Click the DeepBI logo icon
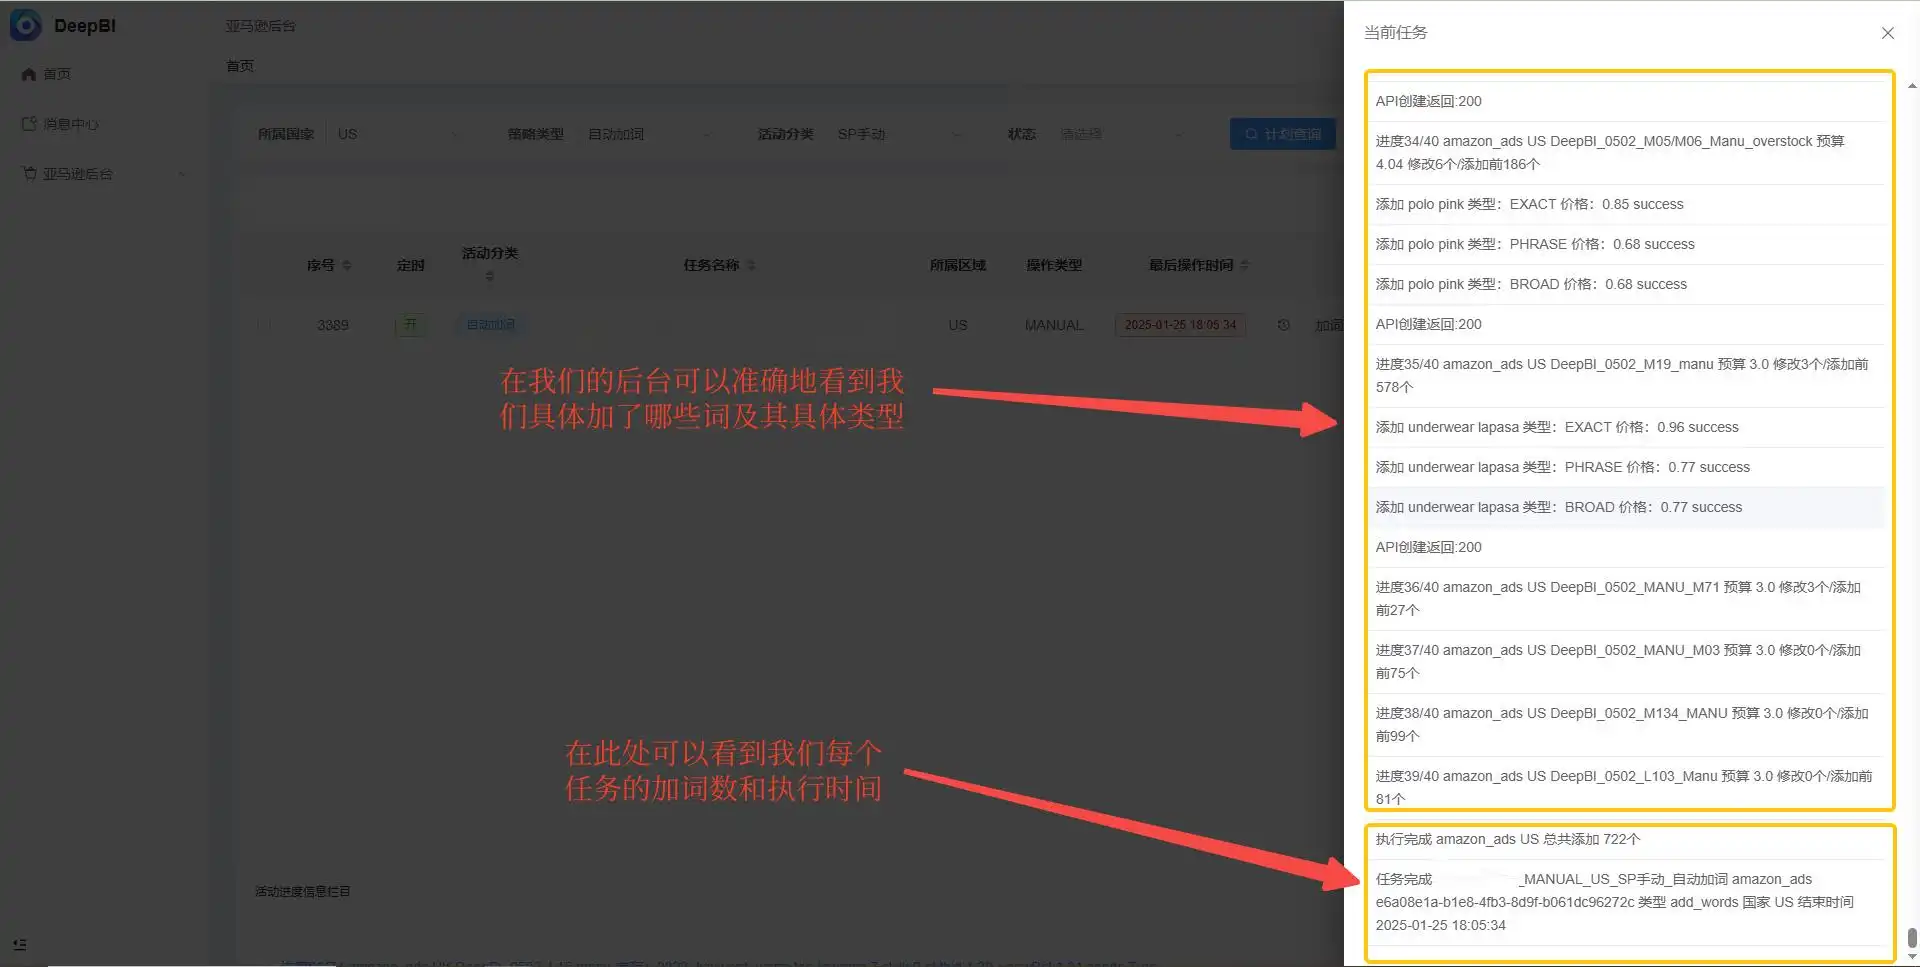The image size is (1920, 967). pos(25,25)
